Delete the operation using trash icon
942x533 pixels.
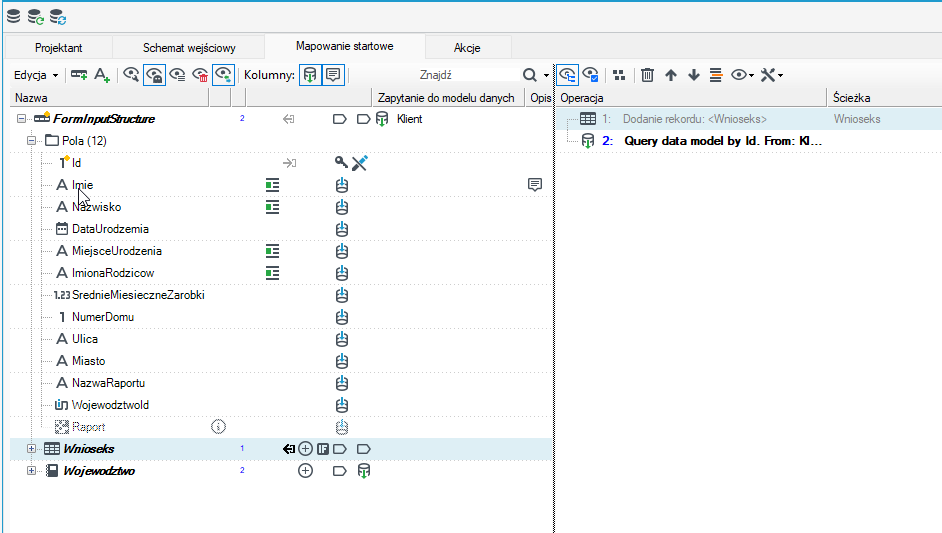point(647,75)
